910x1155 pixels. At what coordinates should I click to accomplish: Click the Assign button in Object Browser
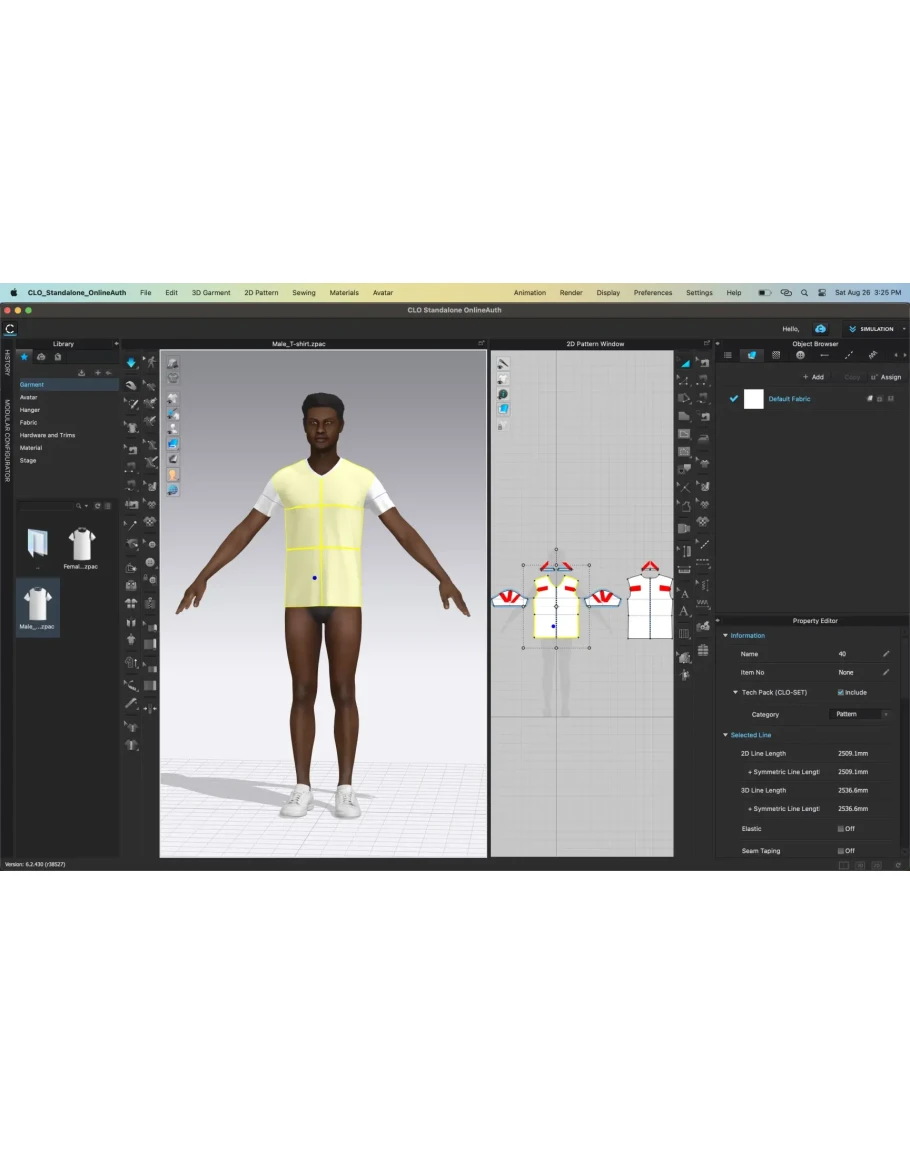(x=886, y=377)
